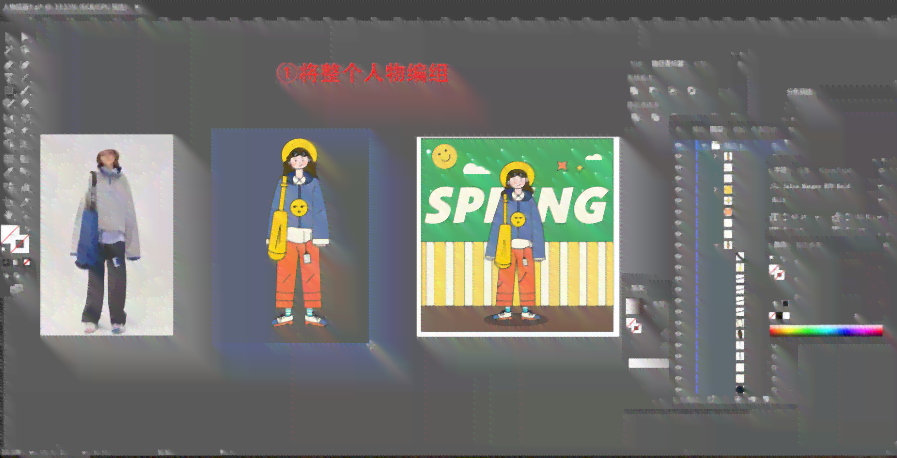Hide the orange circle thumbnail sublayer
Viewport: 897px width, 458px height.
678,212
